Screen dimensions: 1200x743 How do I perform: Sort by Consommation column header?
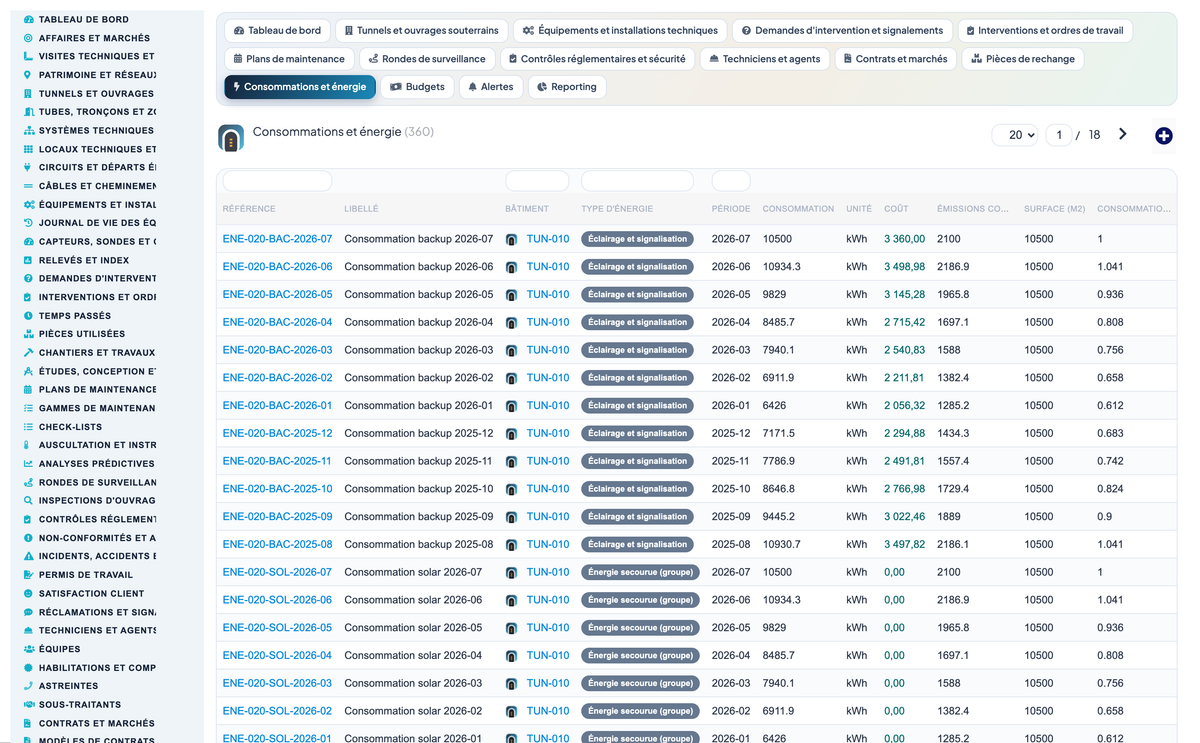point(798,209)
